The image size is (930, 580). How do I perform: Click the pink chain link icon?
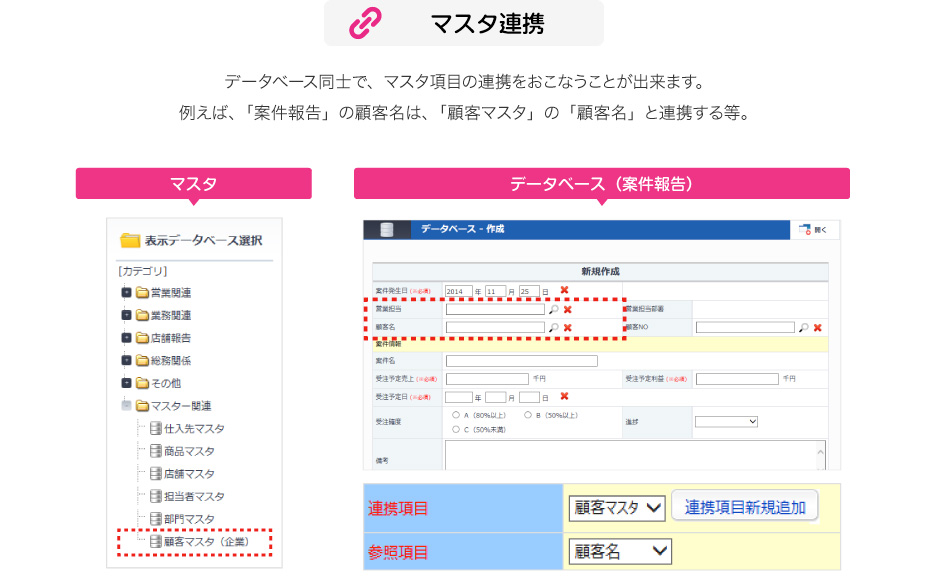pos(365,23)
